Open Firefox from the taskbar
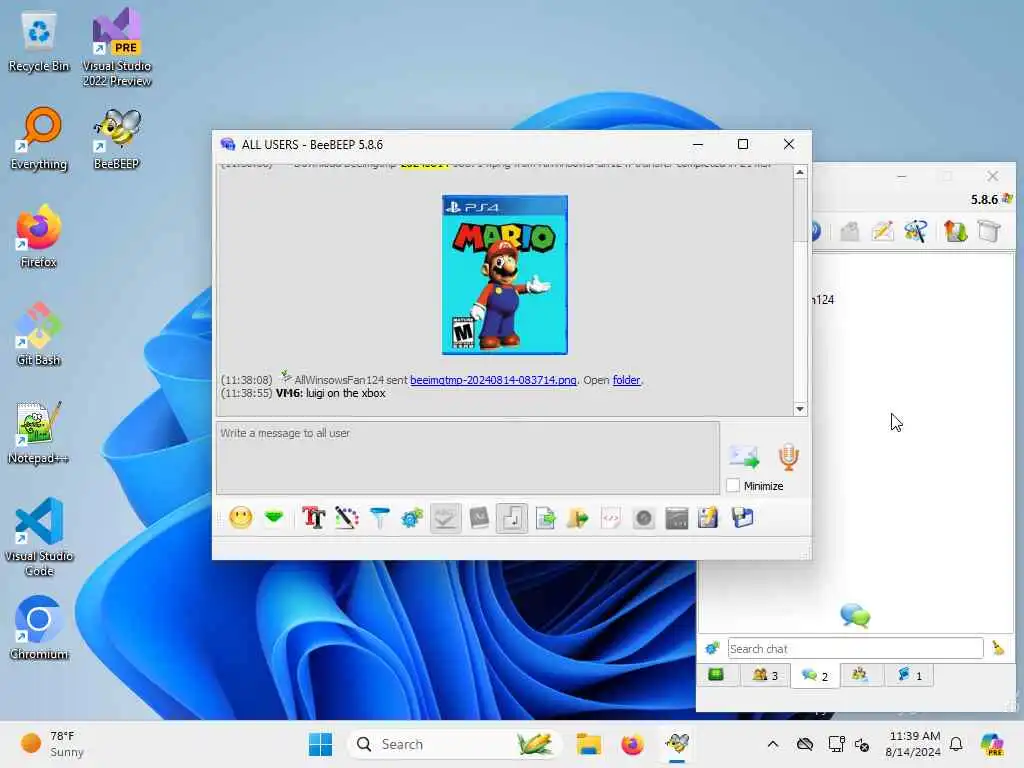1024x768 pixels. point(632,744)
